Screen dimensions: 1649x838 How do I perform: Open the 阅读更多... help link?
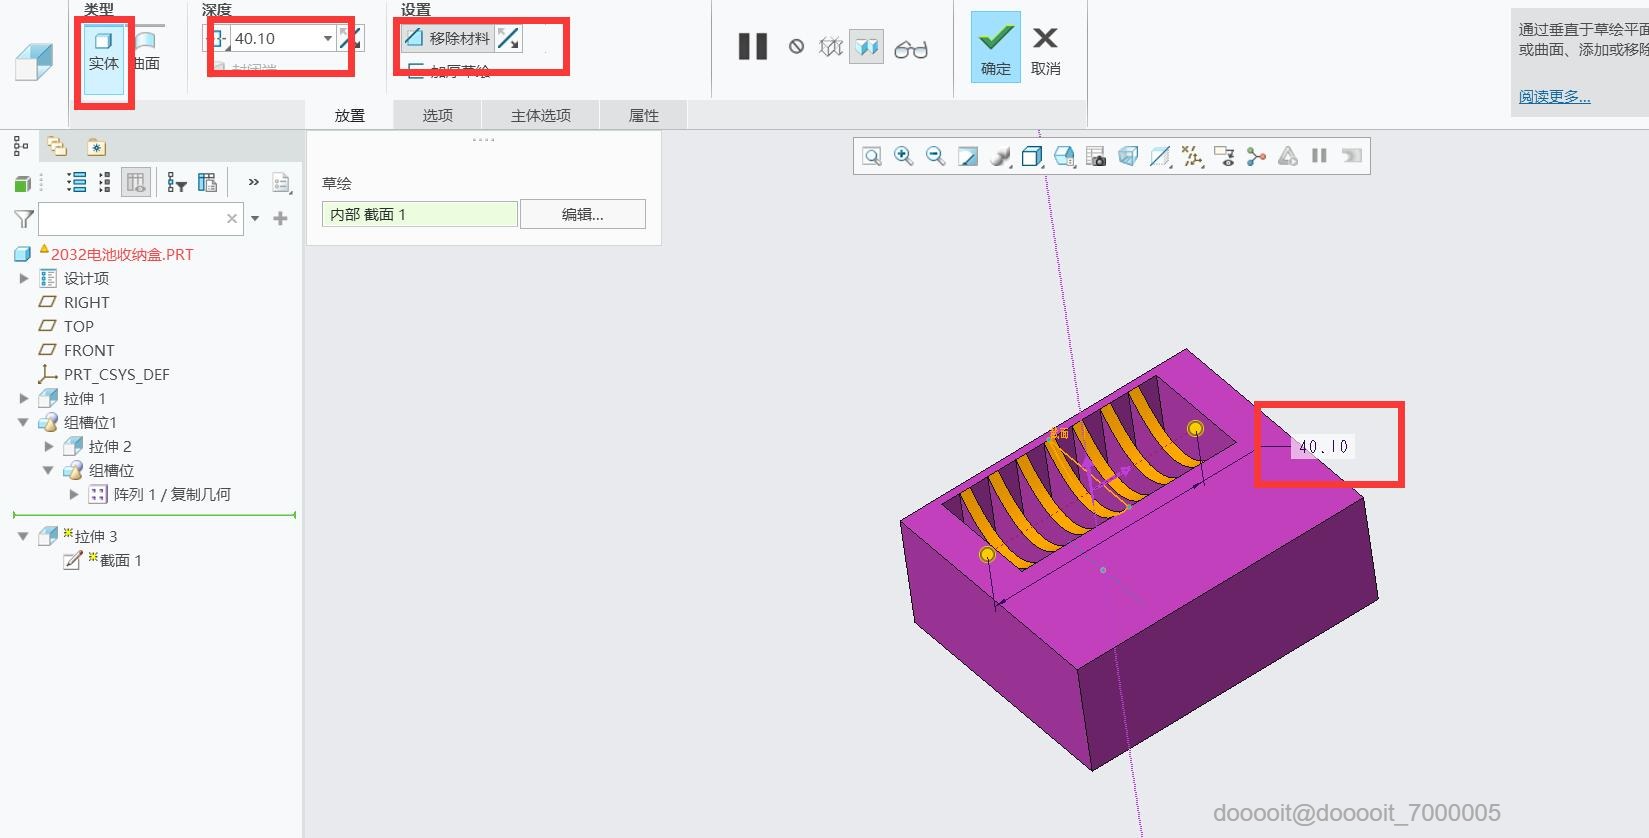[x=1554, y=96]
